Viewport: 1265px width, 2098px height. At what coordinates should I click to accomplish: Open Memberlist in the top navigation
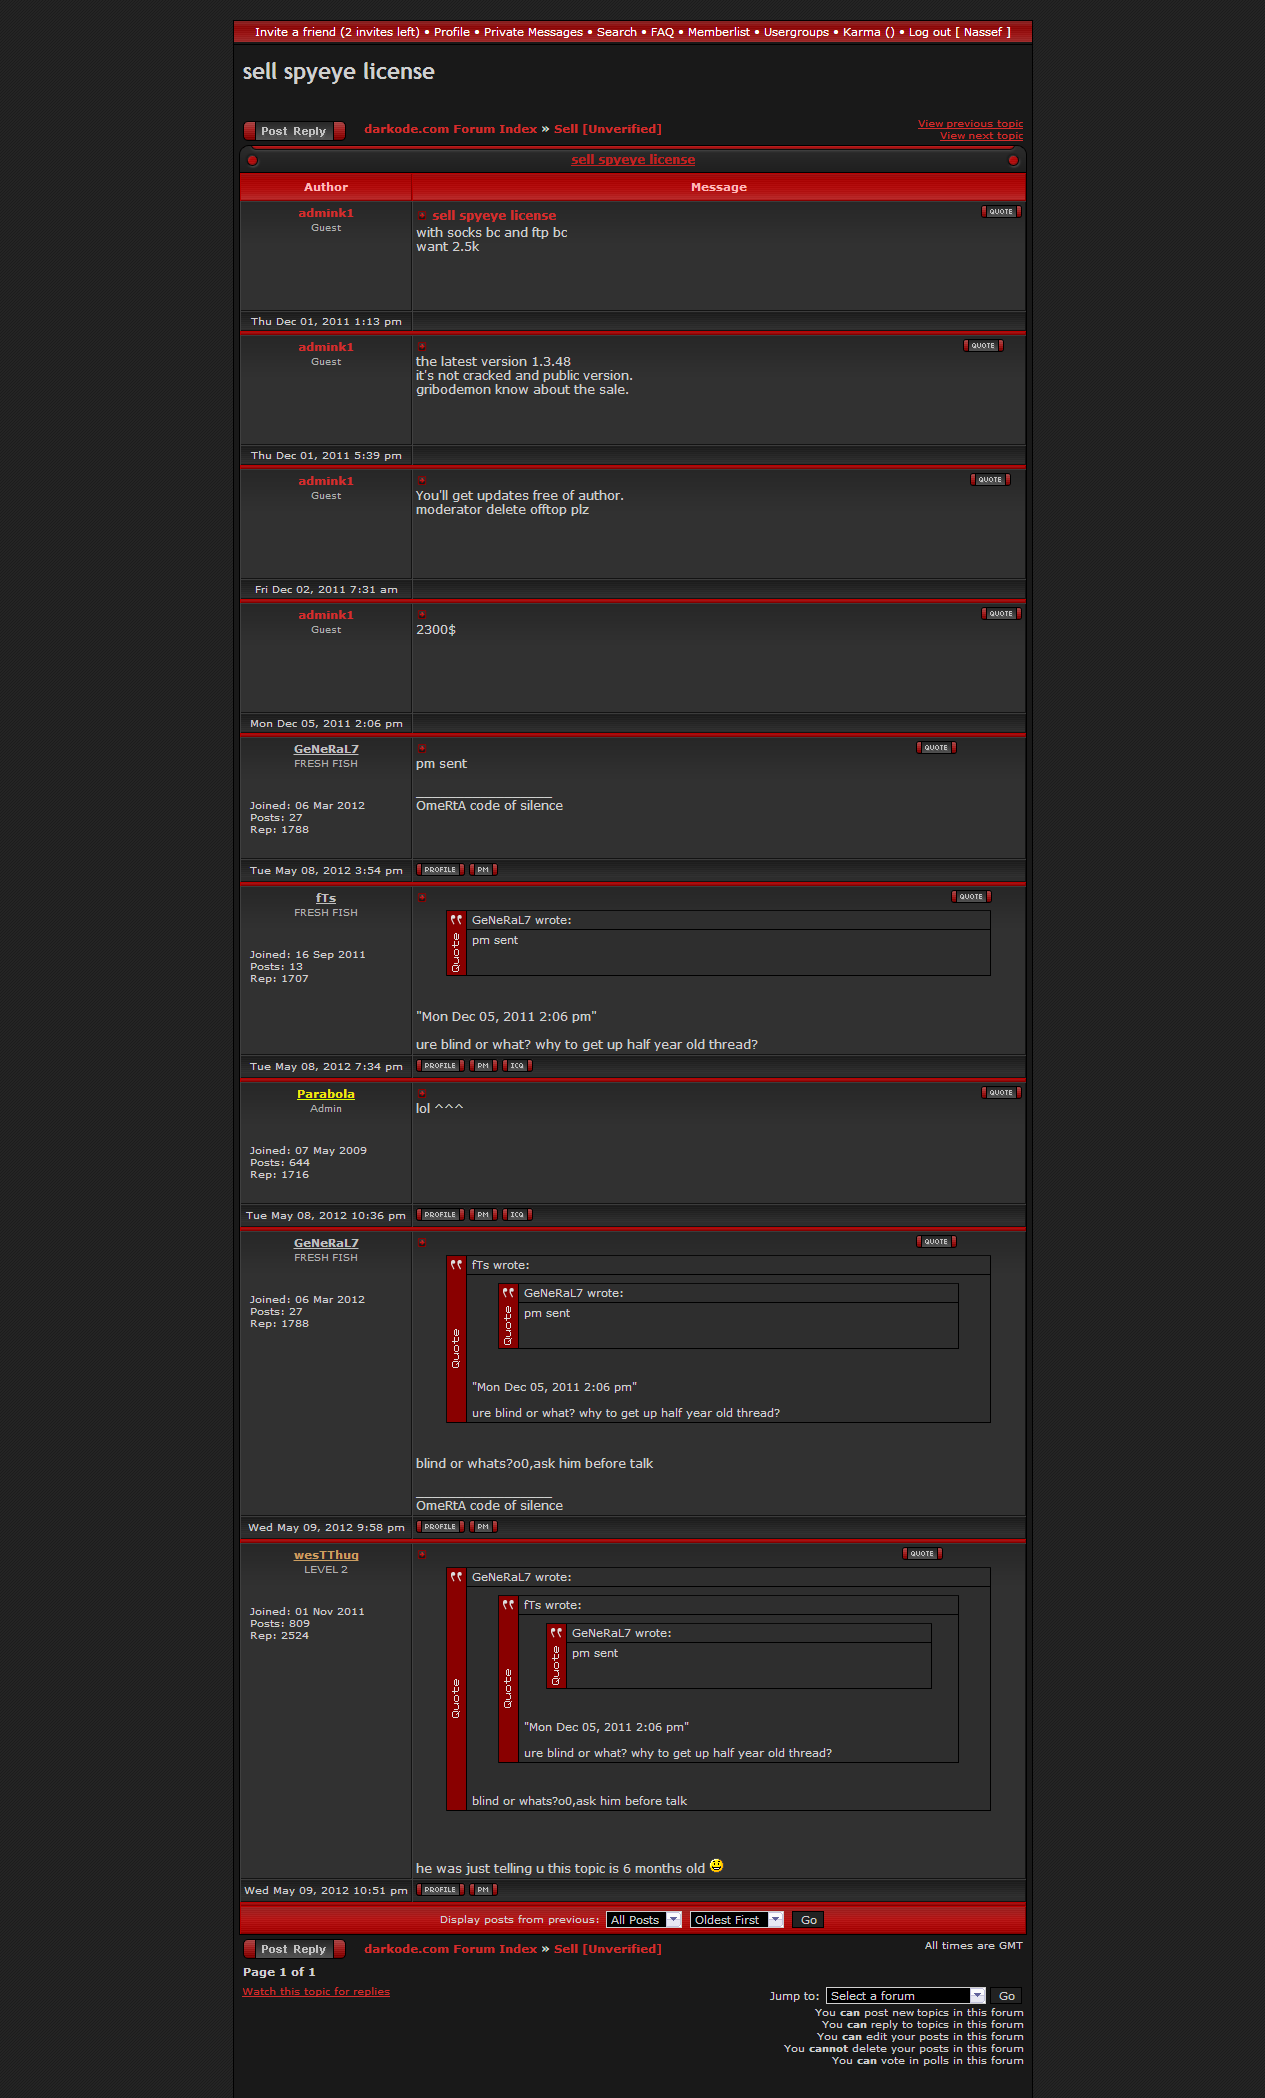point(718,32)
